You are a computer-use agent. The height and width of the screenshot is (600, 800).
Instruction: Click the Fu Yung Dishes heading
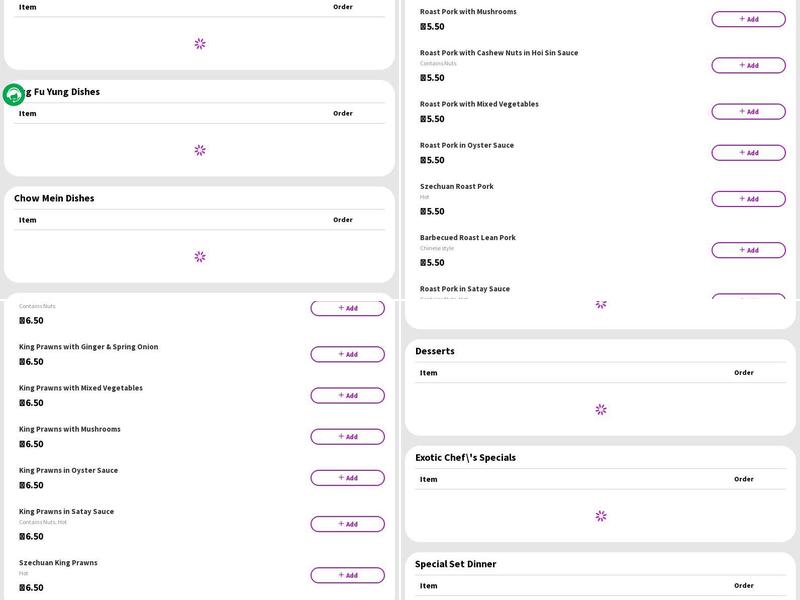pos(62,92)
